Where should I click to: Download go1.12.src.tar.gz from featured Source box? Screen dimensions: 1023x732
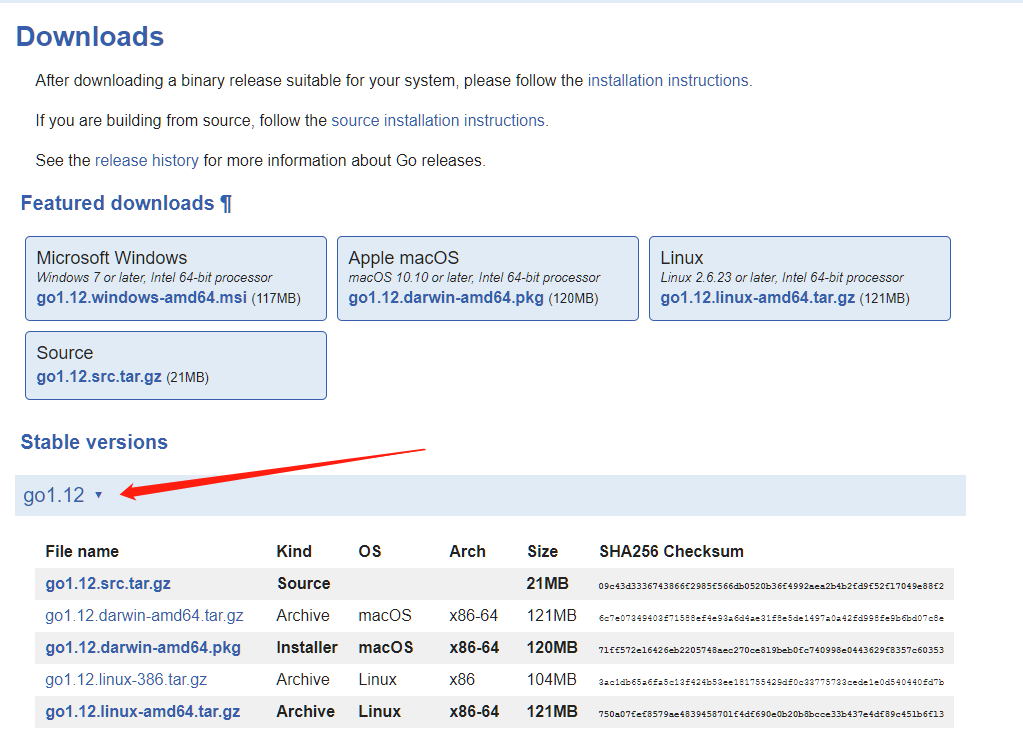coord(99,377)
